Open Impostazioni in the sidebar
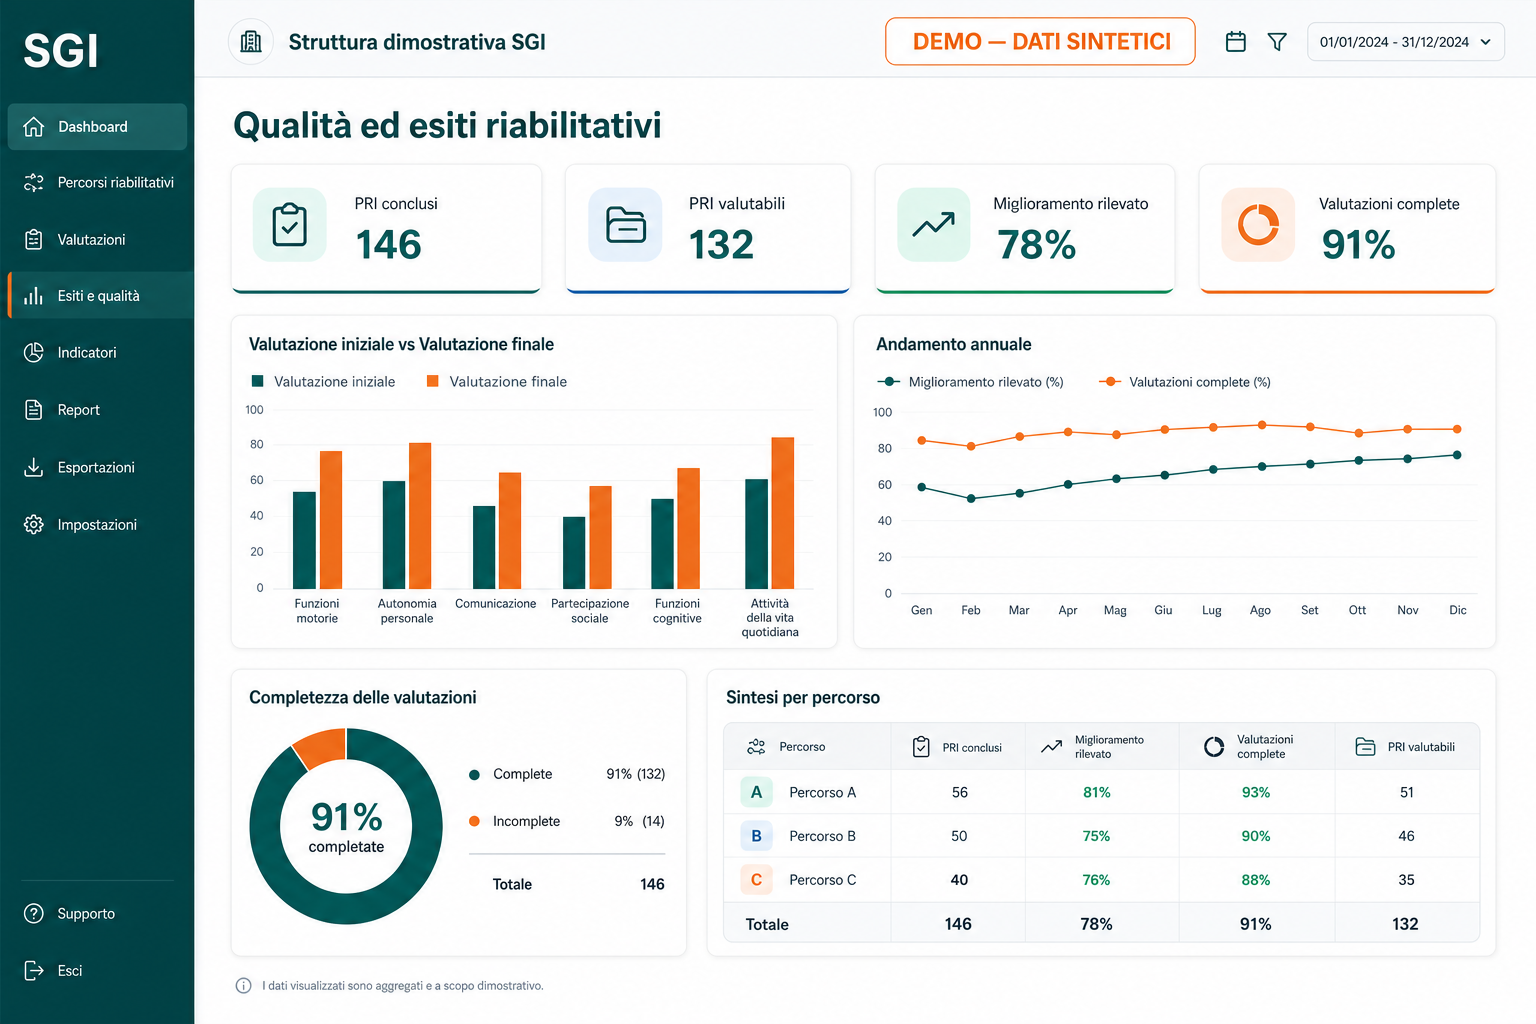The height and width of the screenshot is (1024, 1536). [x=97, y=524]
